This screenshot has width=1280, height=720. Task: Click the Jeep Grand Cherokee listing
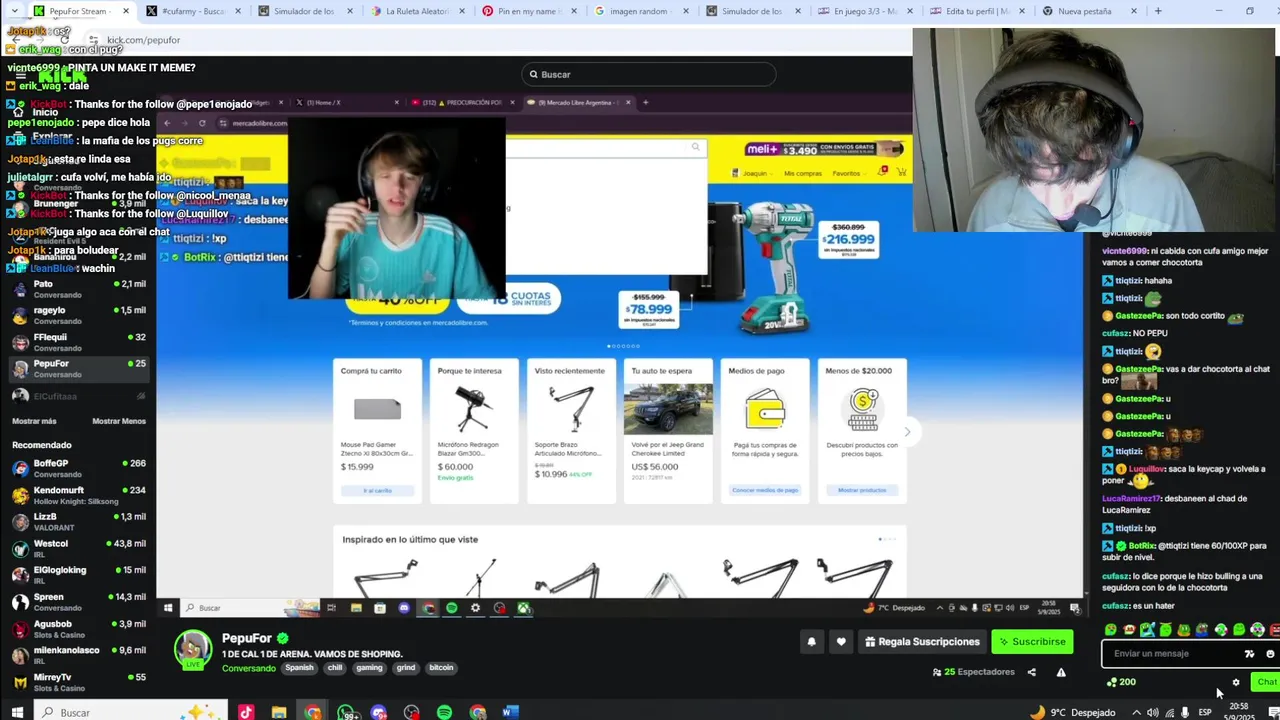coord(668,431)
